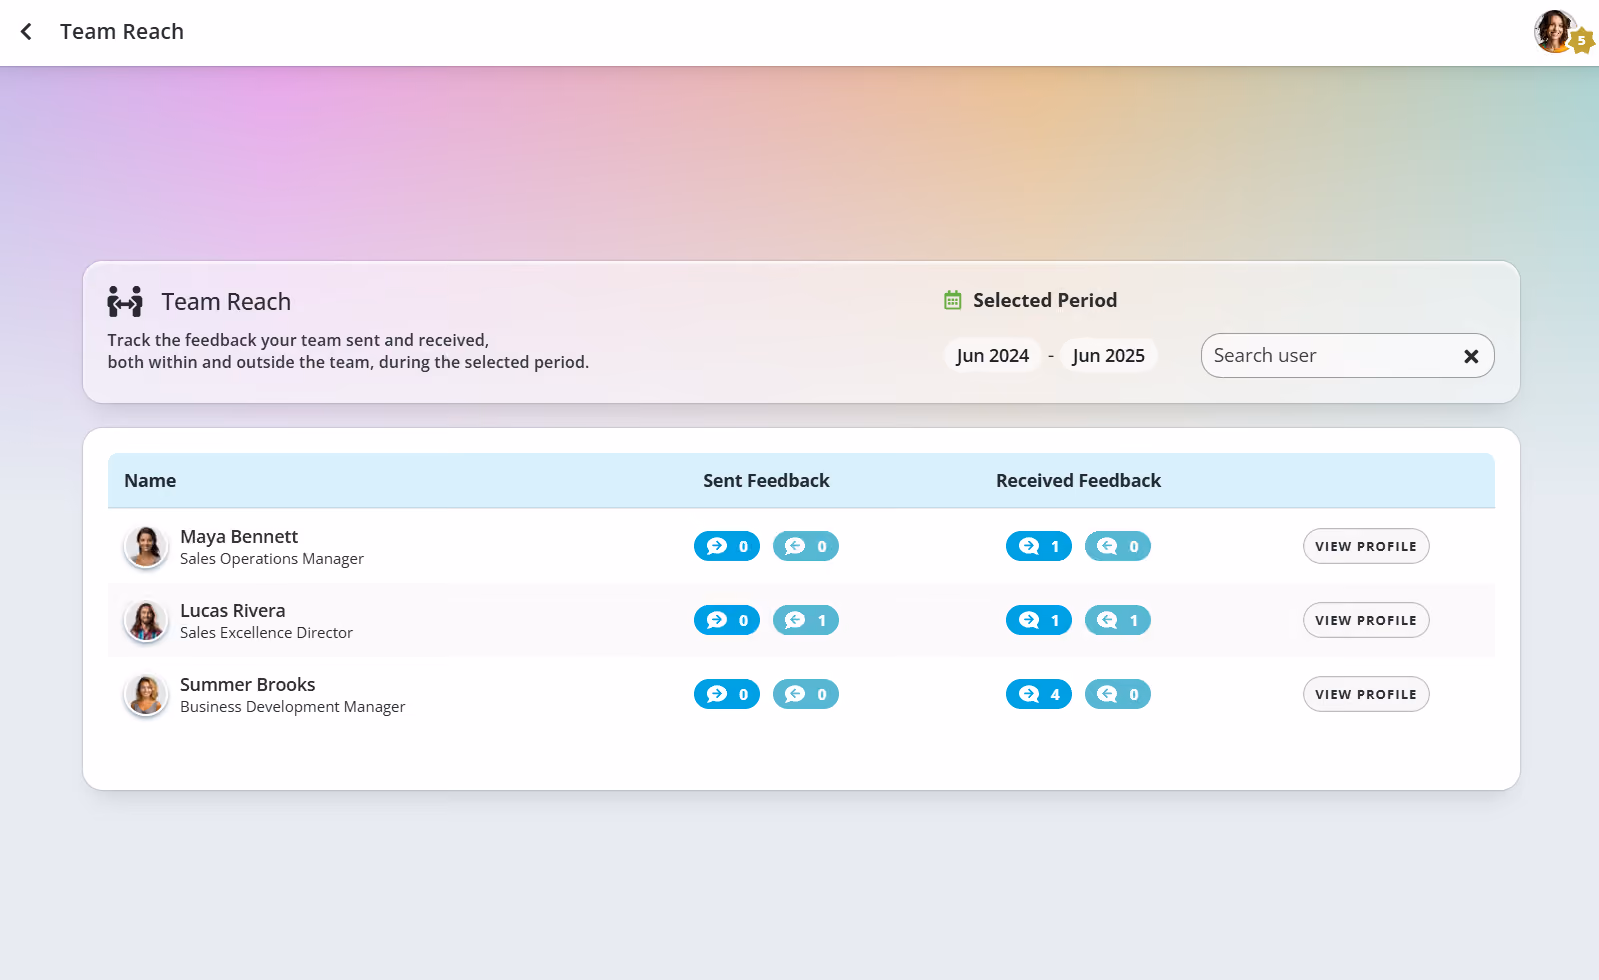
Task: Click the green calendar icon by Selected Period
Action: [953, 300]
